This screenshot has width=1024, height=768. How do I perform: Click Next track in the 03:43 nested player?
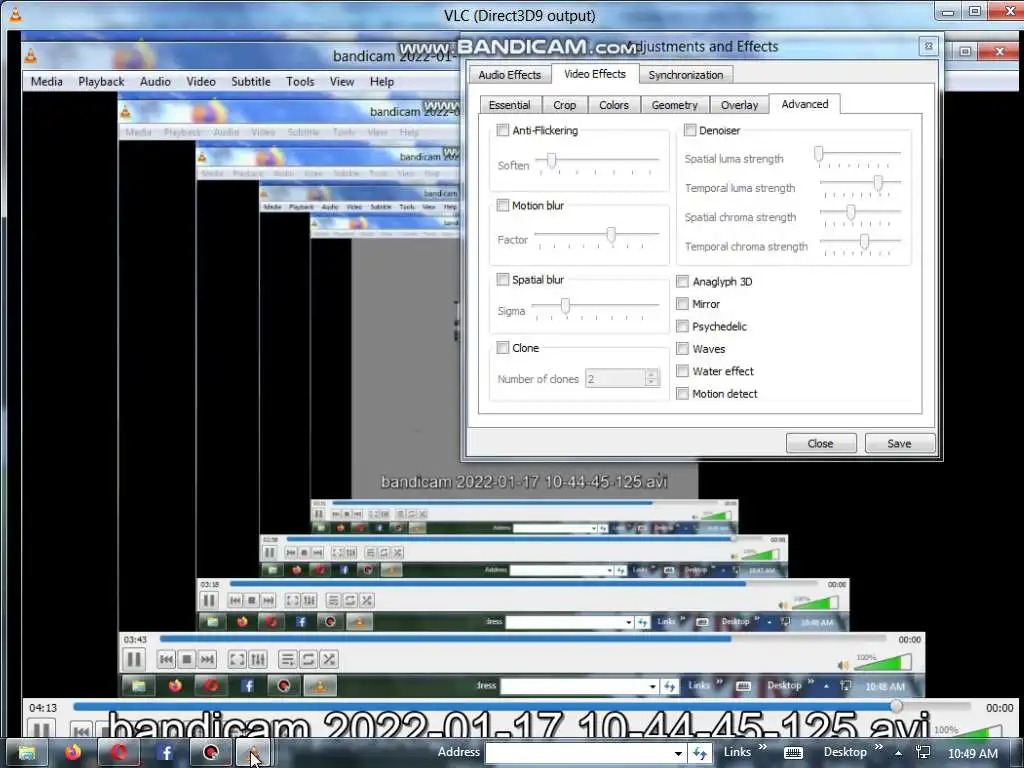(207, 660)
